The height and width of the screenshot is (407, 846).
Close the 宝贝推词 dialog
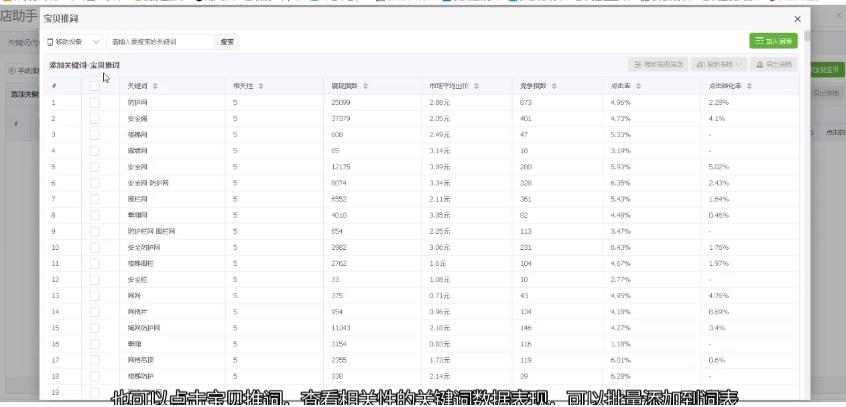[797, 19]
